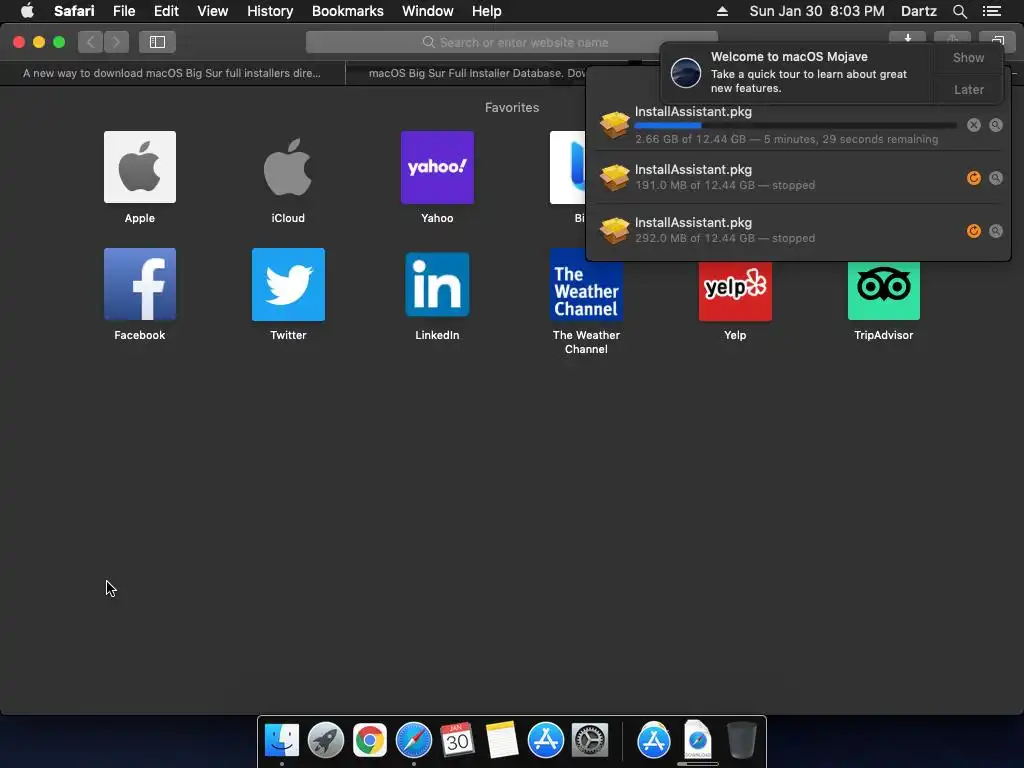Open Notification Center from menu bar
This screenshot has height=768, width=1024.
(x=991, y=11)
